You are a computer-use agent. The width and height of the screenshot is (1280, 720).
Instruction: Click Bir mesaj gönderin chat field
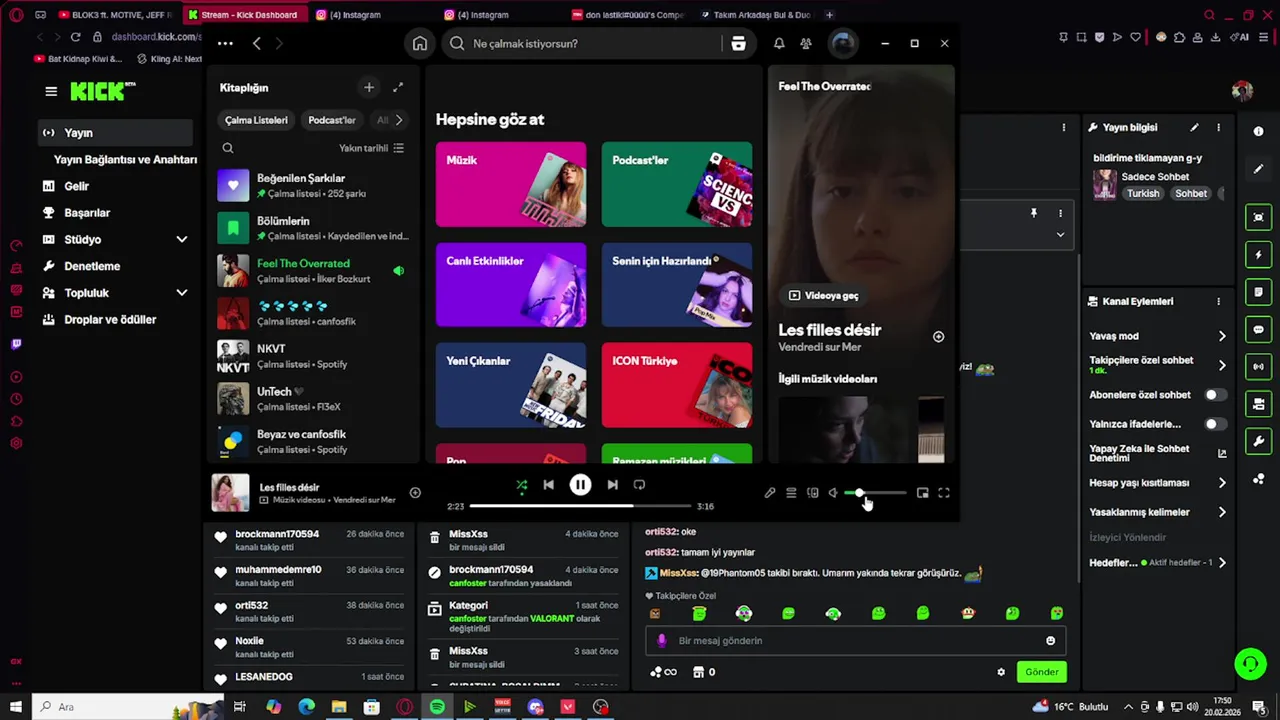[855, 641]
